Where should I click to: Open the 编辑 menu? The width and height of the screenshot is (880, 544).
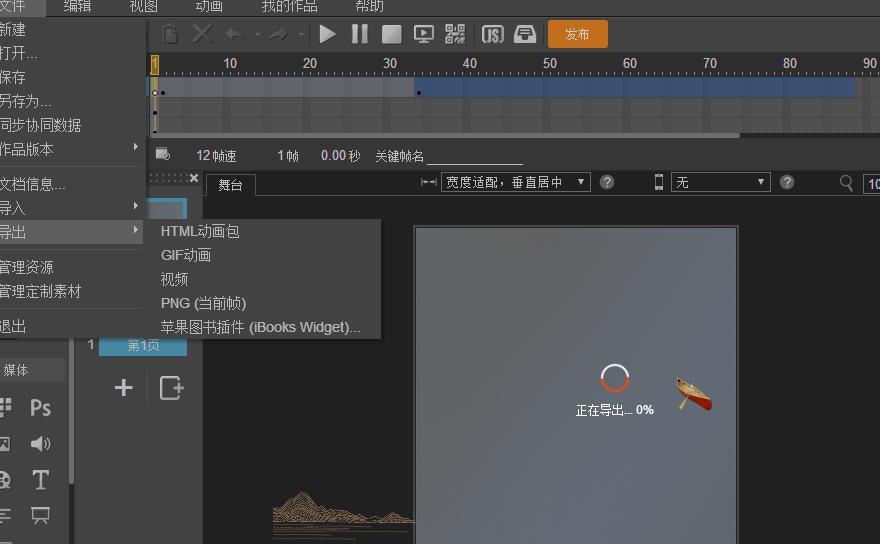point(77,6)
